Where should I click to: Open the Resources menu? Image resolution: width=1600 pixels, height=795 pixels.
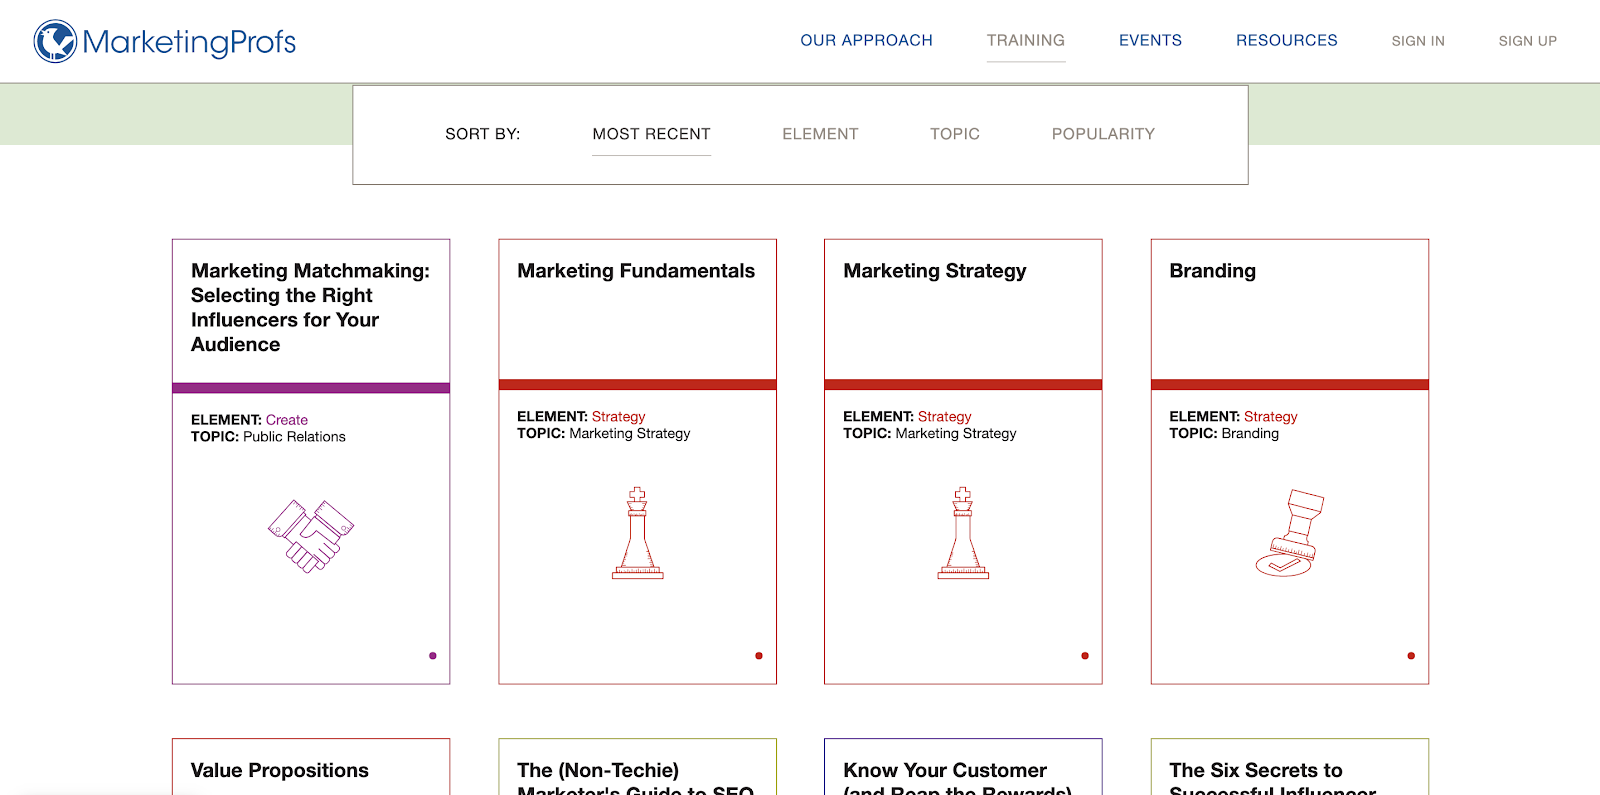1287,40
